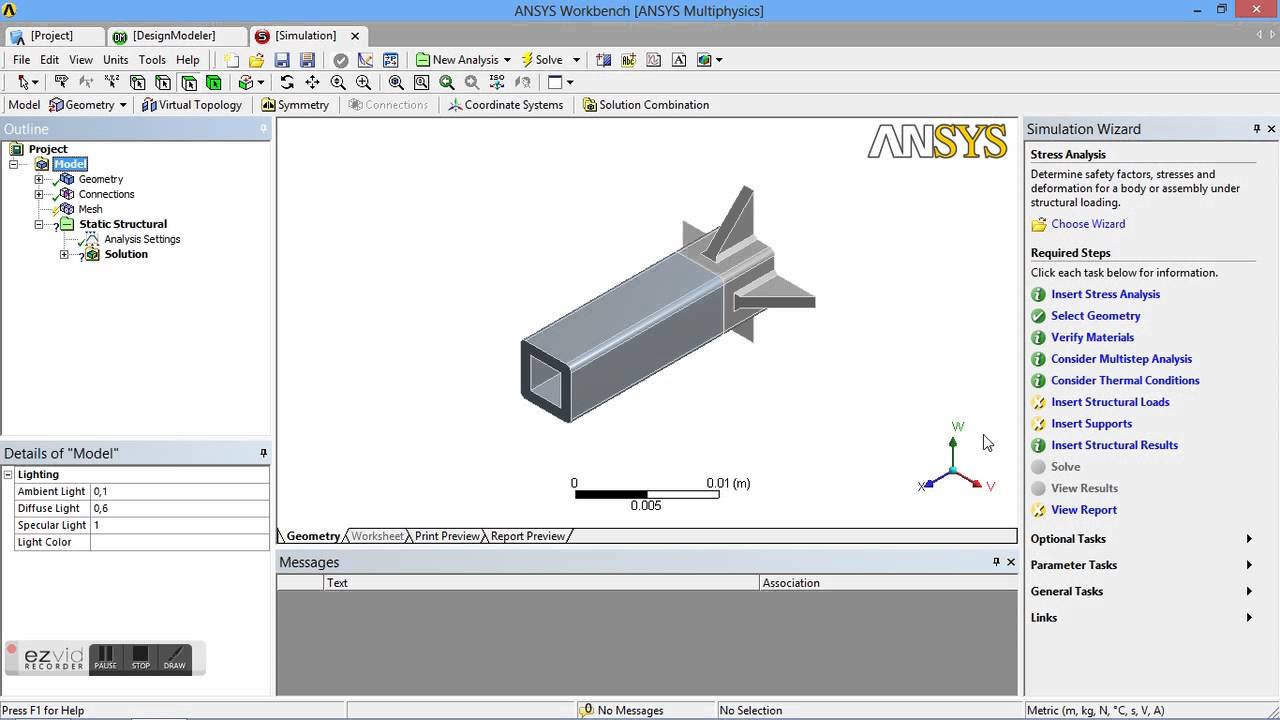Switch to the Print Preview tab
1280x720 pixels.
coord(447,536)
